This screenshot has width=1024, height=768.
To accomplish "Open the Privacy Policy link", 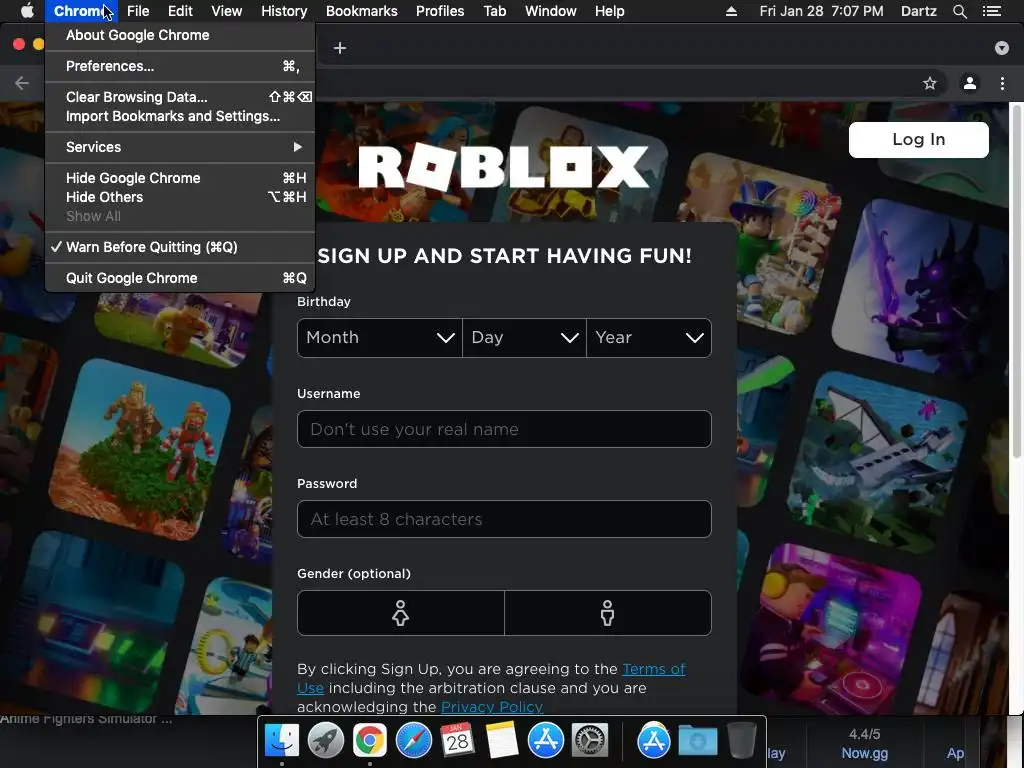I will [492, 707].
